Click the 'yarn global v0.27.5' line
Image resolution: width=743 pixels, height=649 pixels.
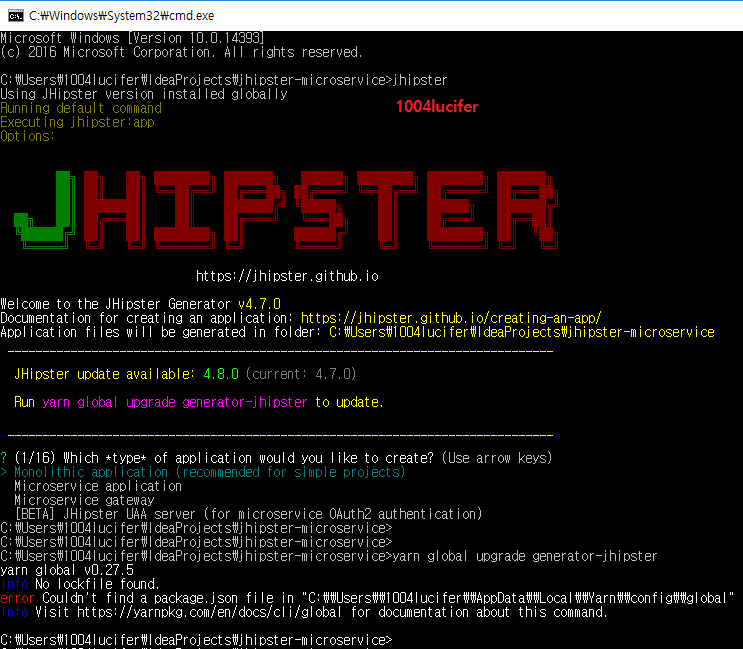pyautogui.click(x=67, y=570)
